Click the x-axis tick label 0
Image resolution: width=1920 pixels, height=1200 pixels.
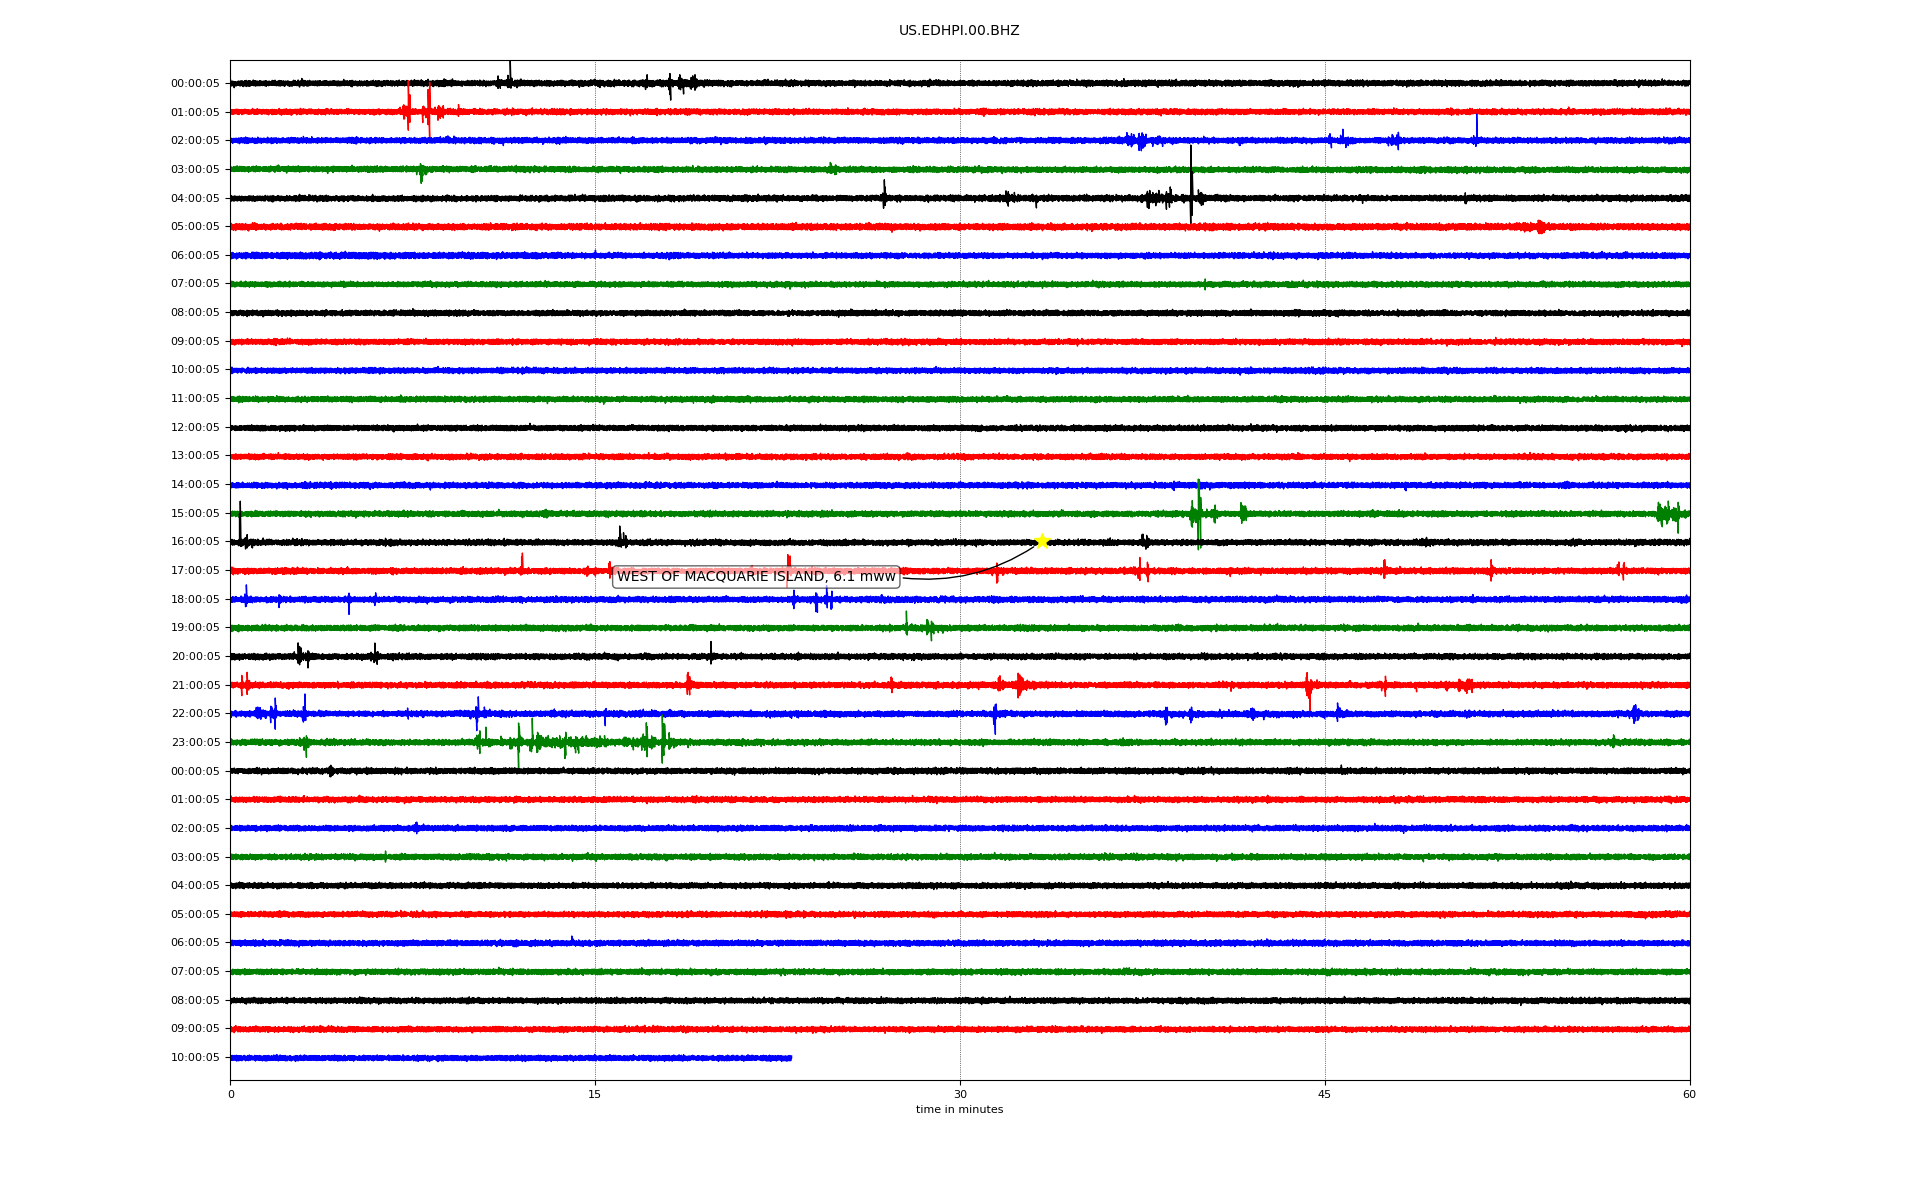click(x=231, y=1094)
